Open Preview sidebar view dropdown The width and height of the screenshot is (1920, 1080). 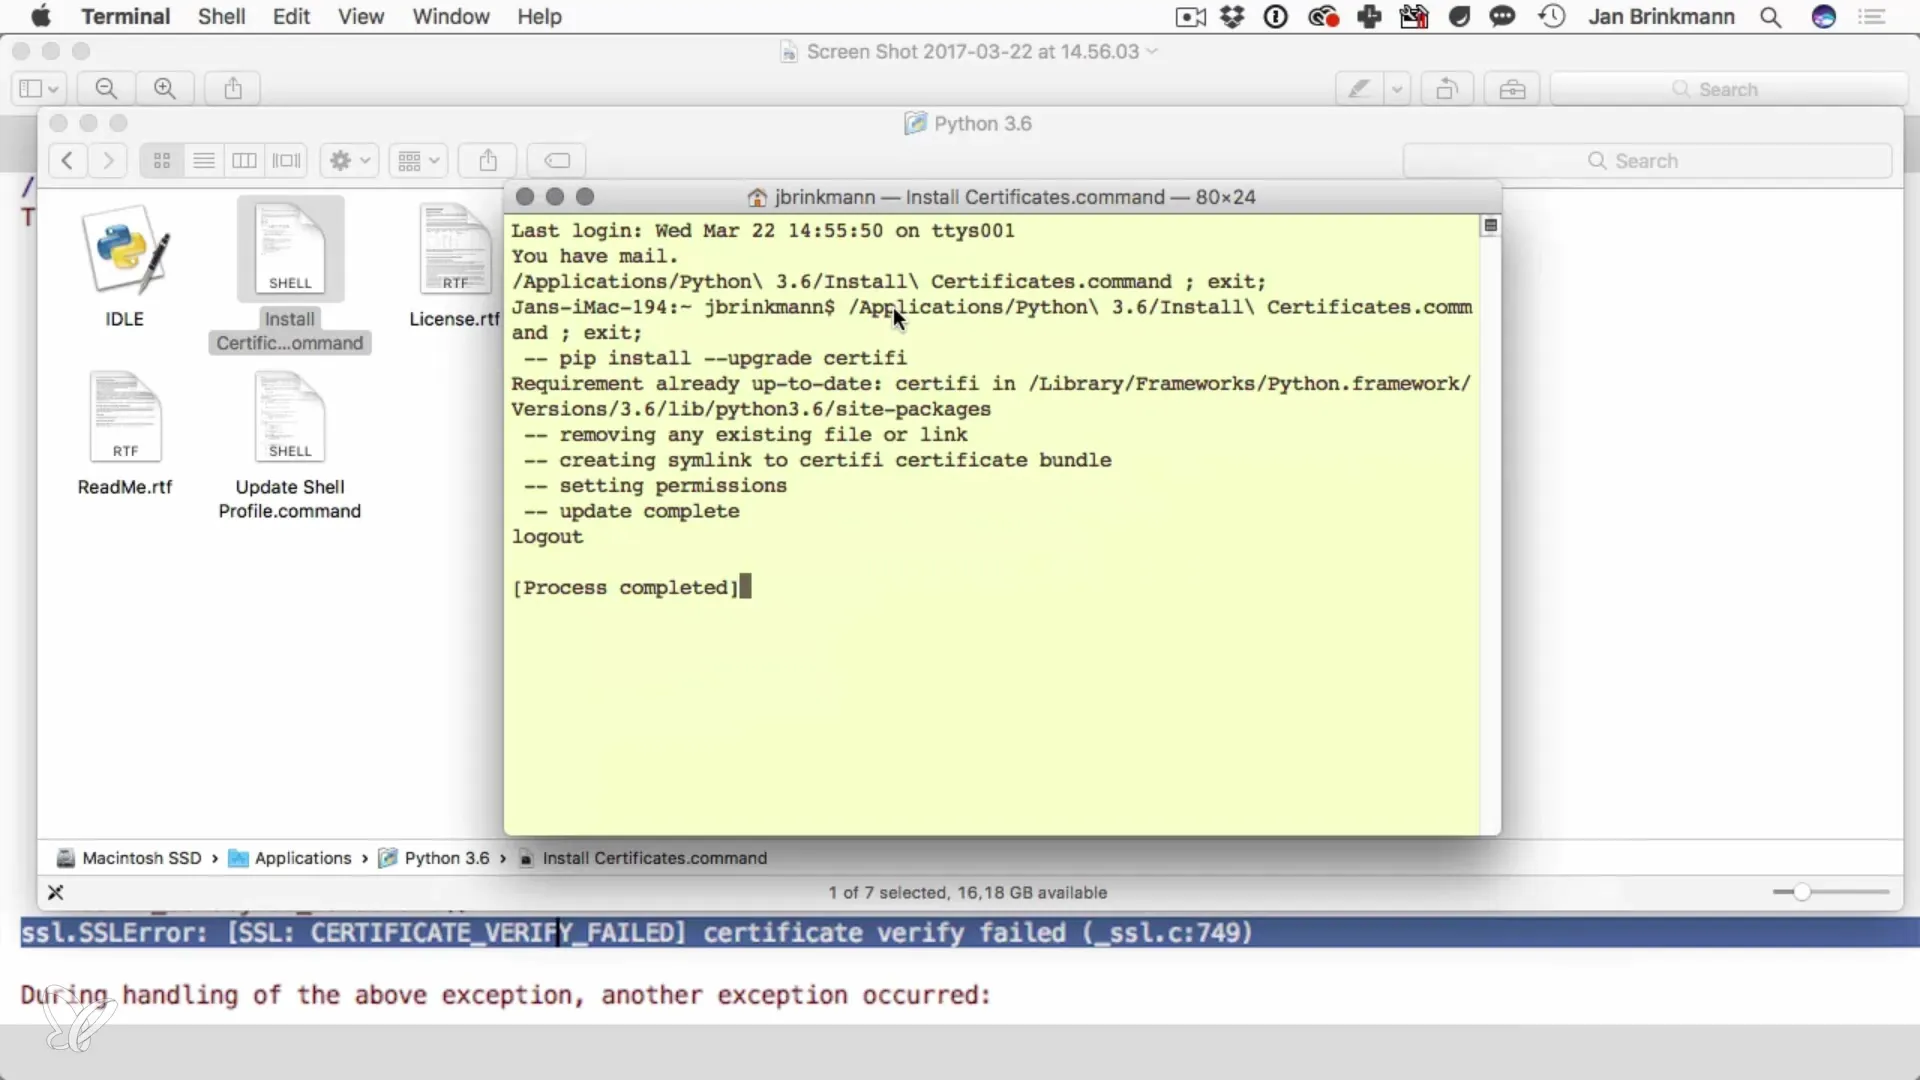click(39, 89)
